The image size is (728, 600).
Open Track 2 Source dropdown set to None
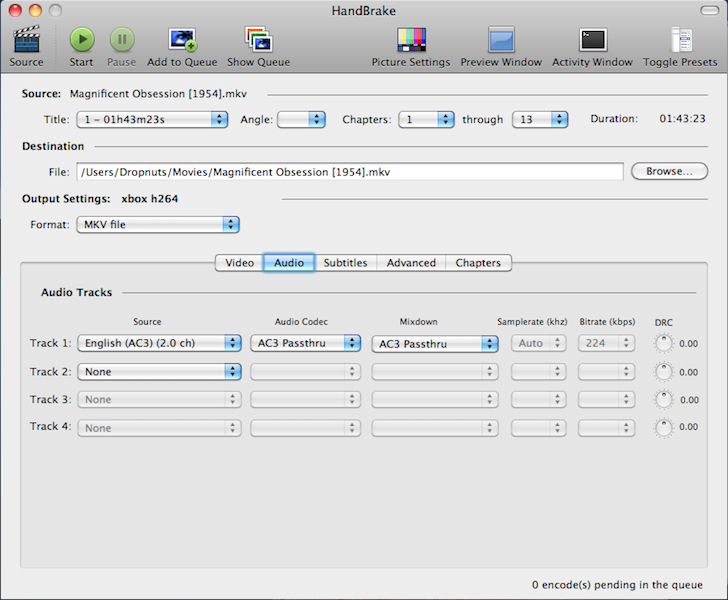click(159, 372)
